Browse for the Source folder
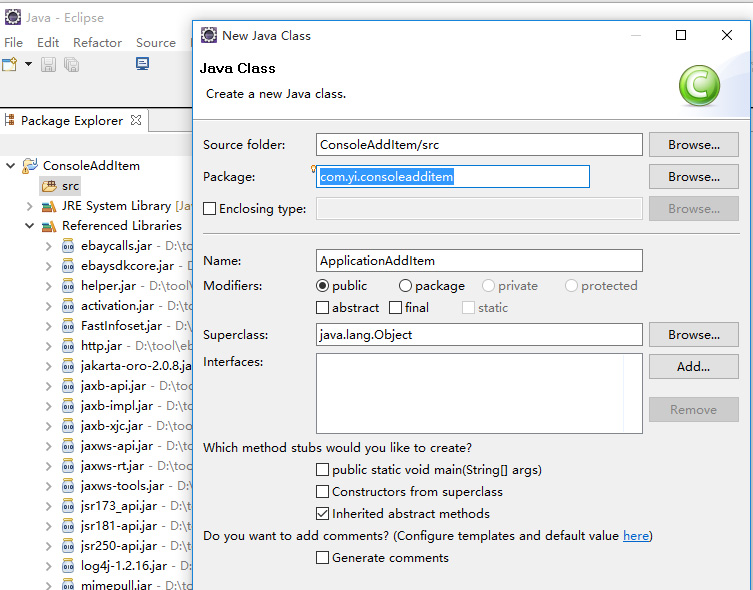The image size is (753, 590). coord(693,144)
